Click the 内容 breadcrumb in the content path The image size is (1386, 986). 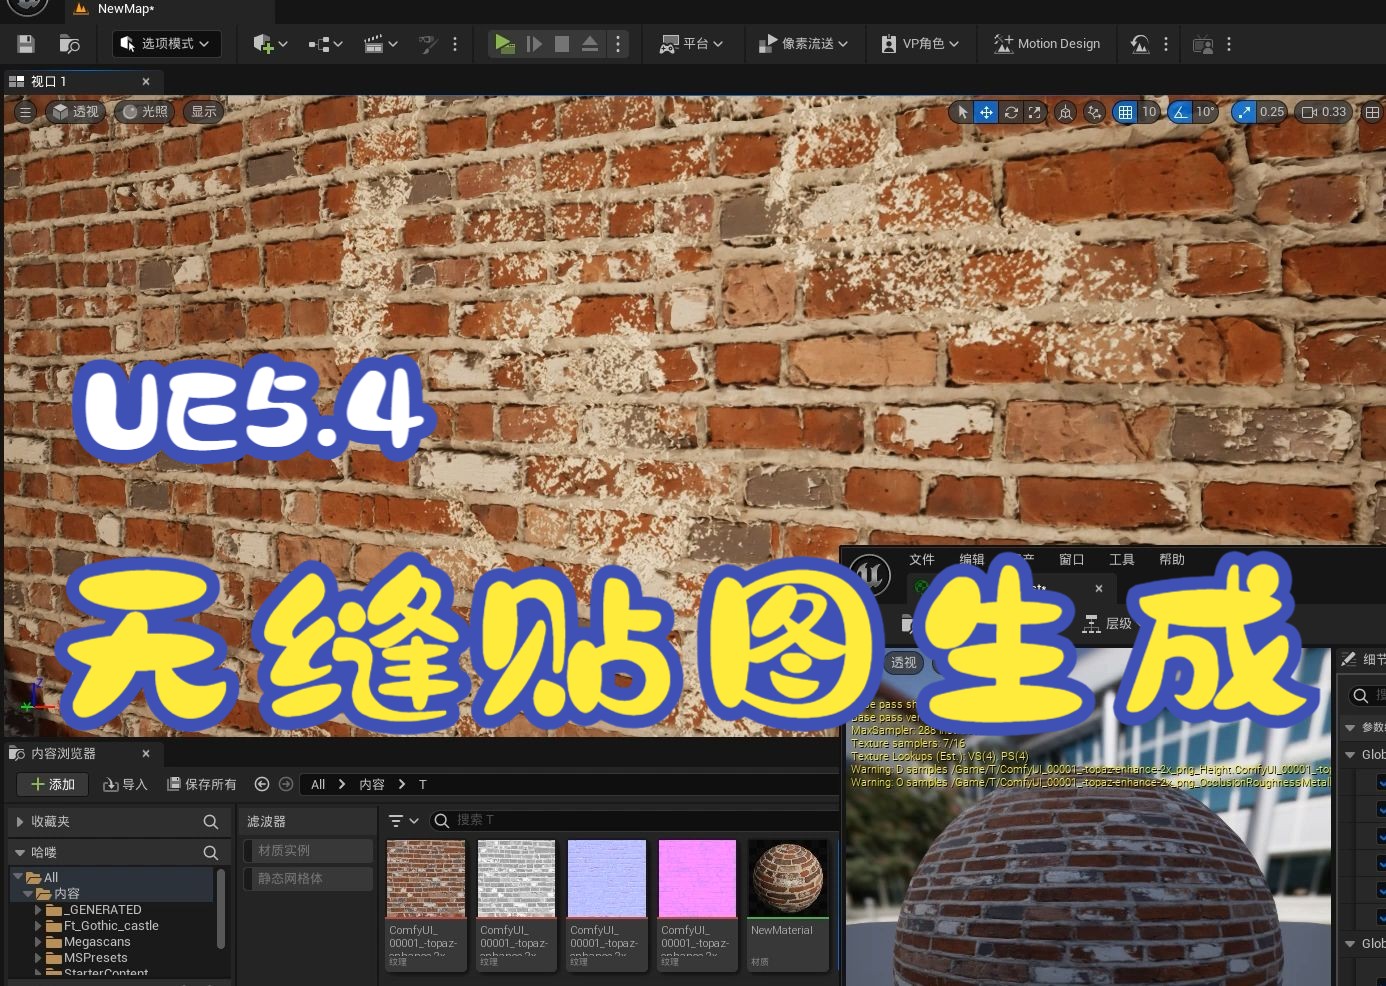372,785
